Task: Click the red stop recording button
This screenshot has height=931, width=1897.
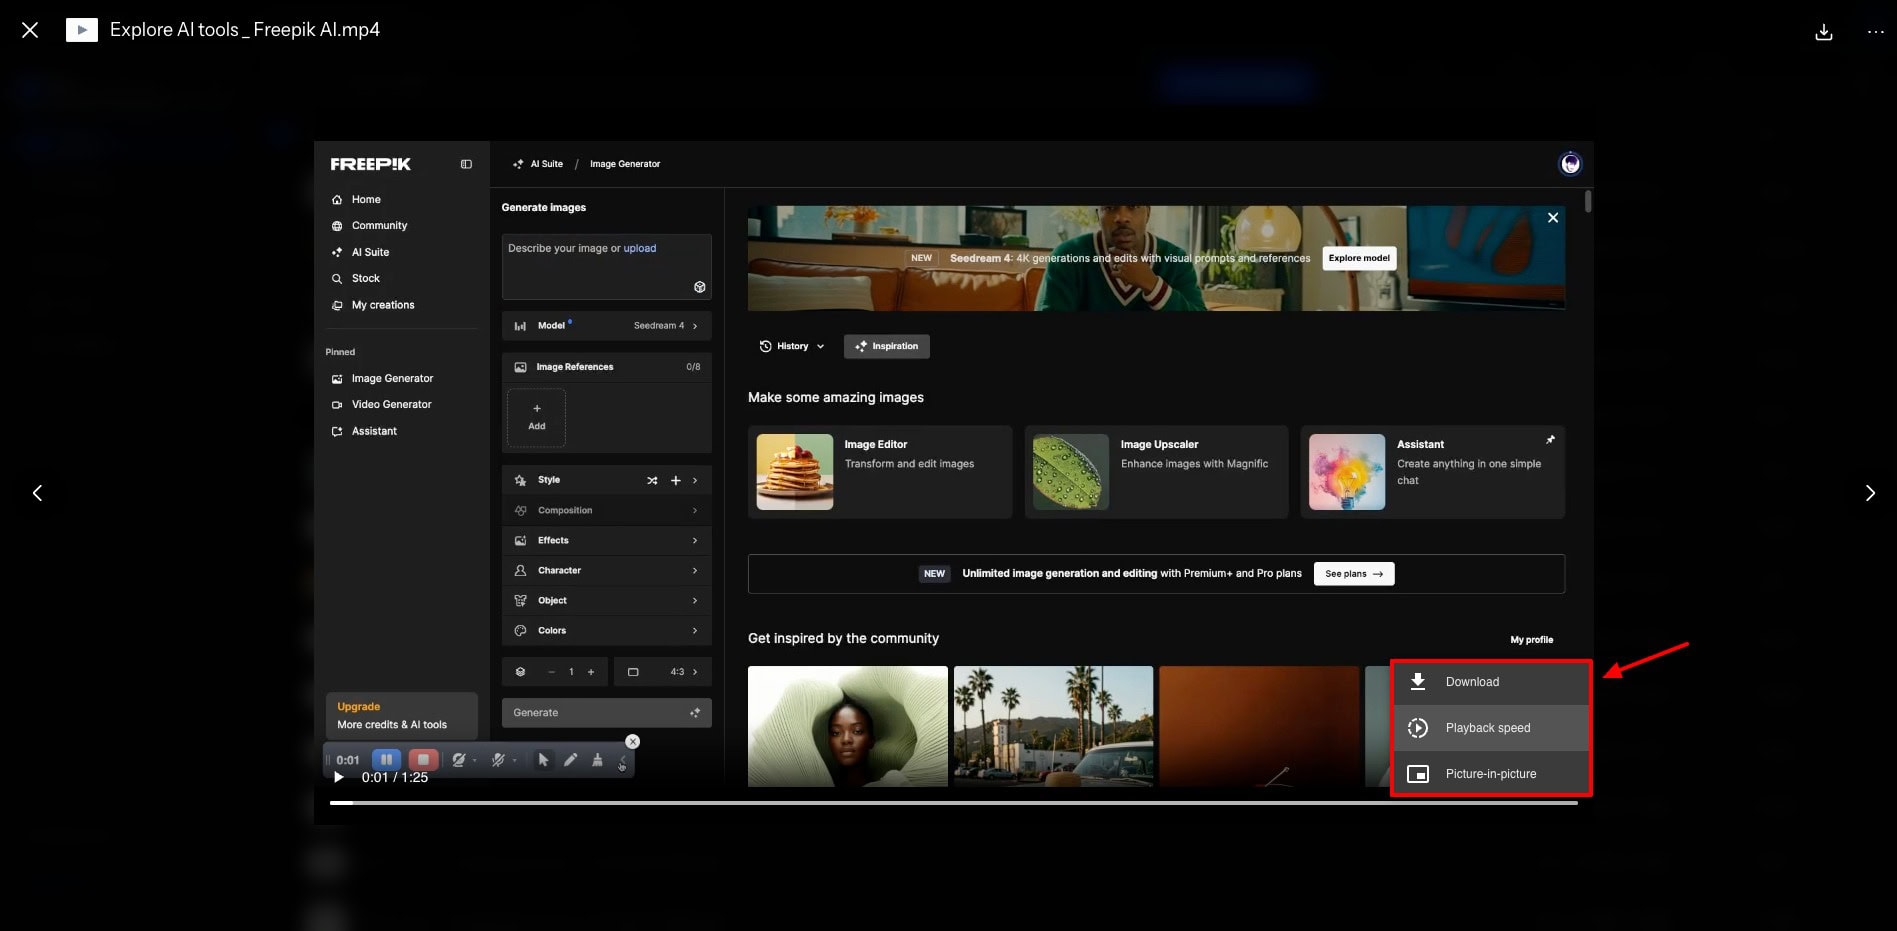Action: [x=423, y=759]
